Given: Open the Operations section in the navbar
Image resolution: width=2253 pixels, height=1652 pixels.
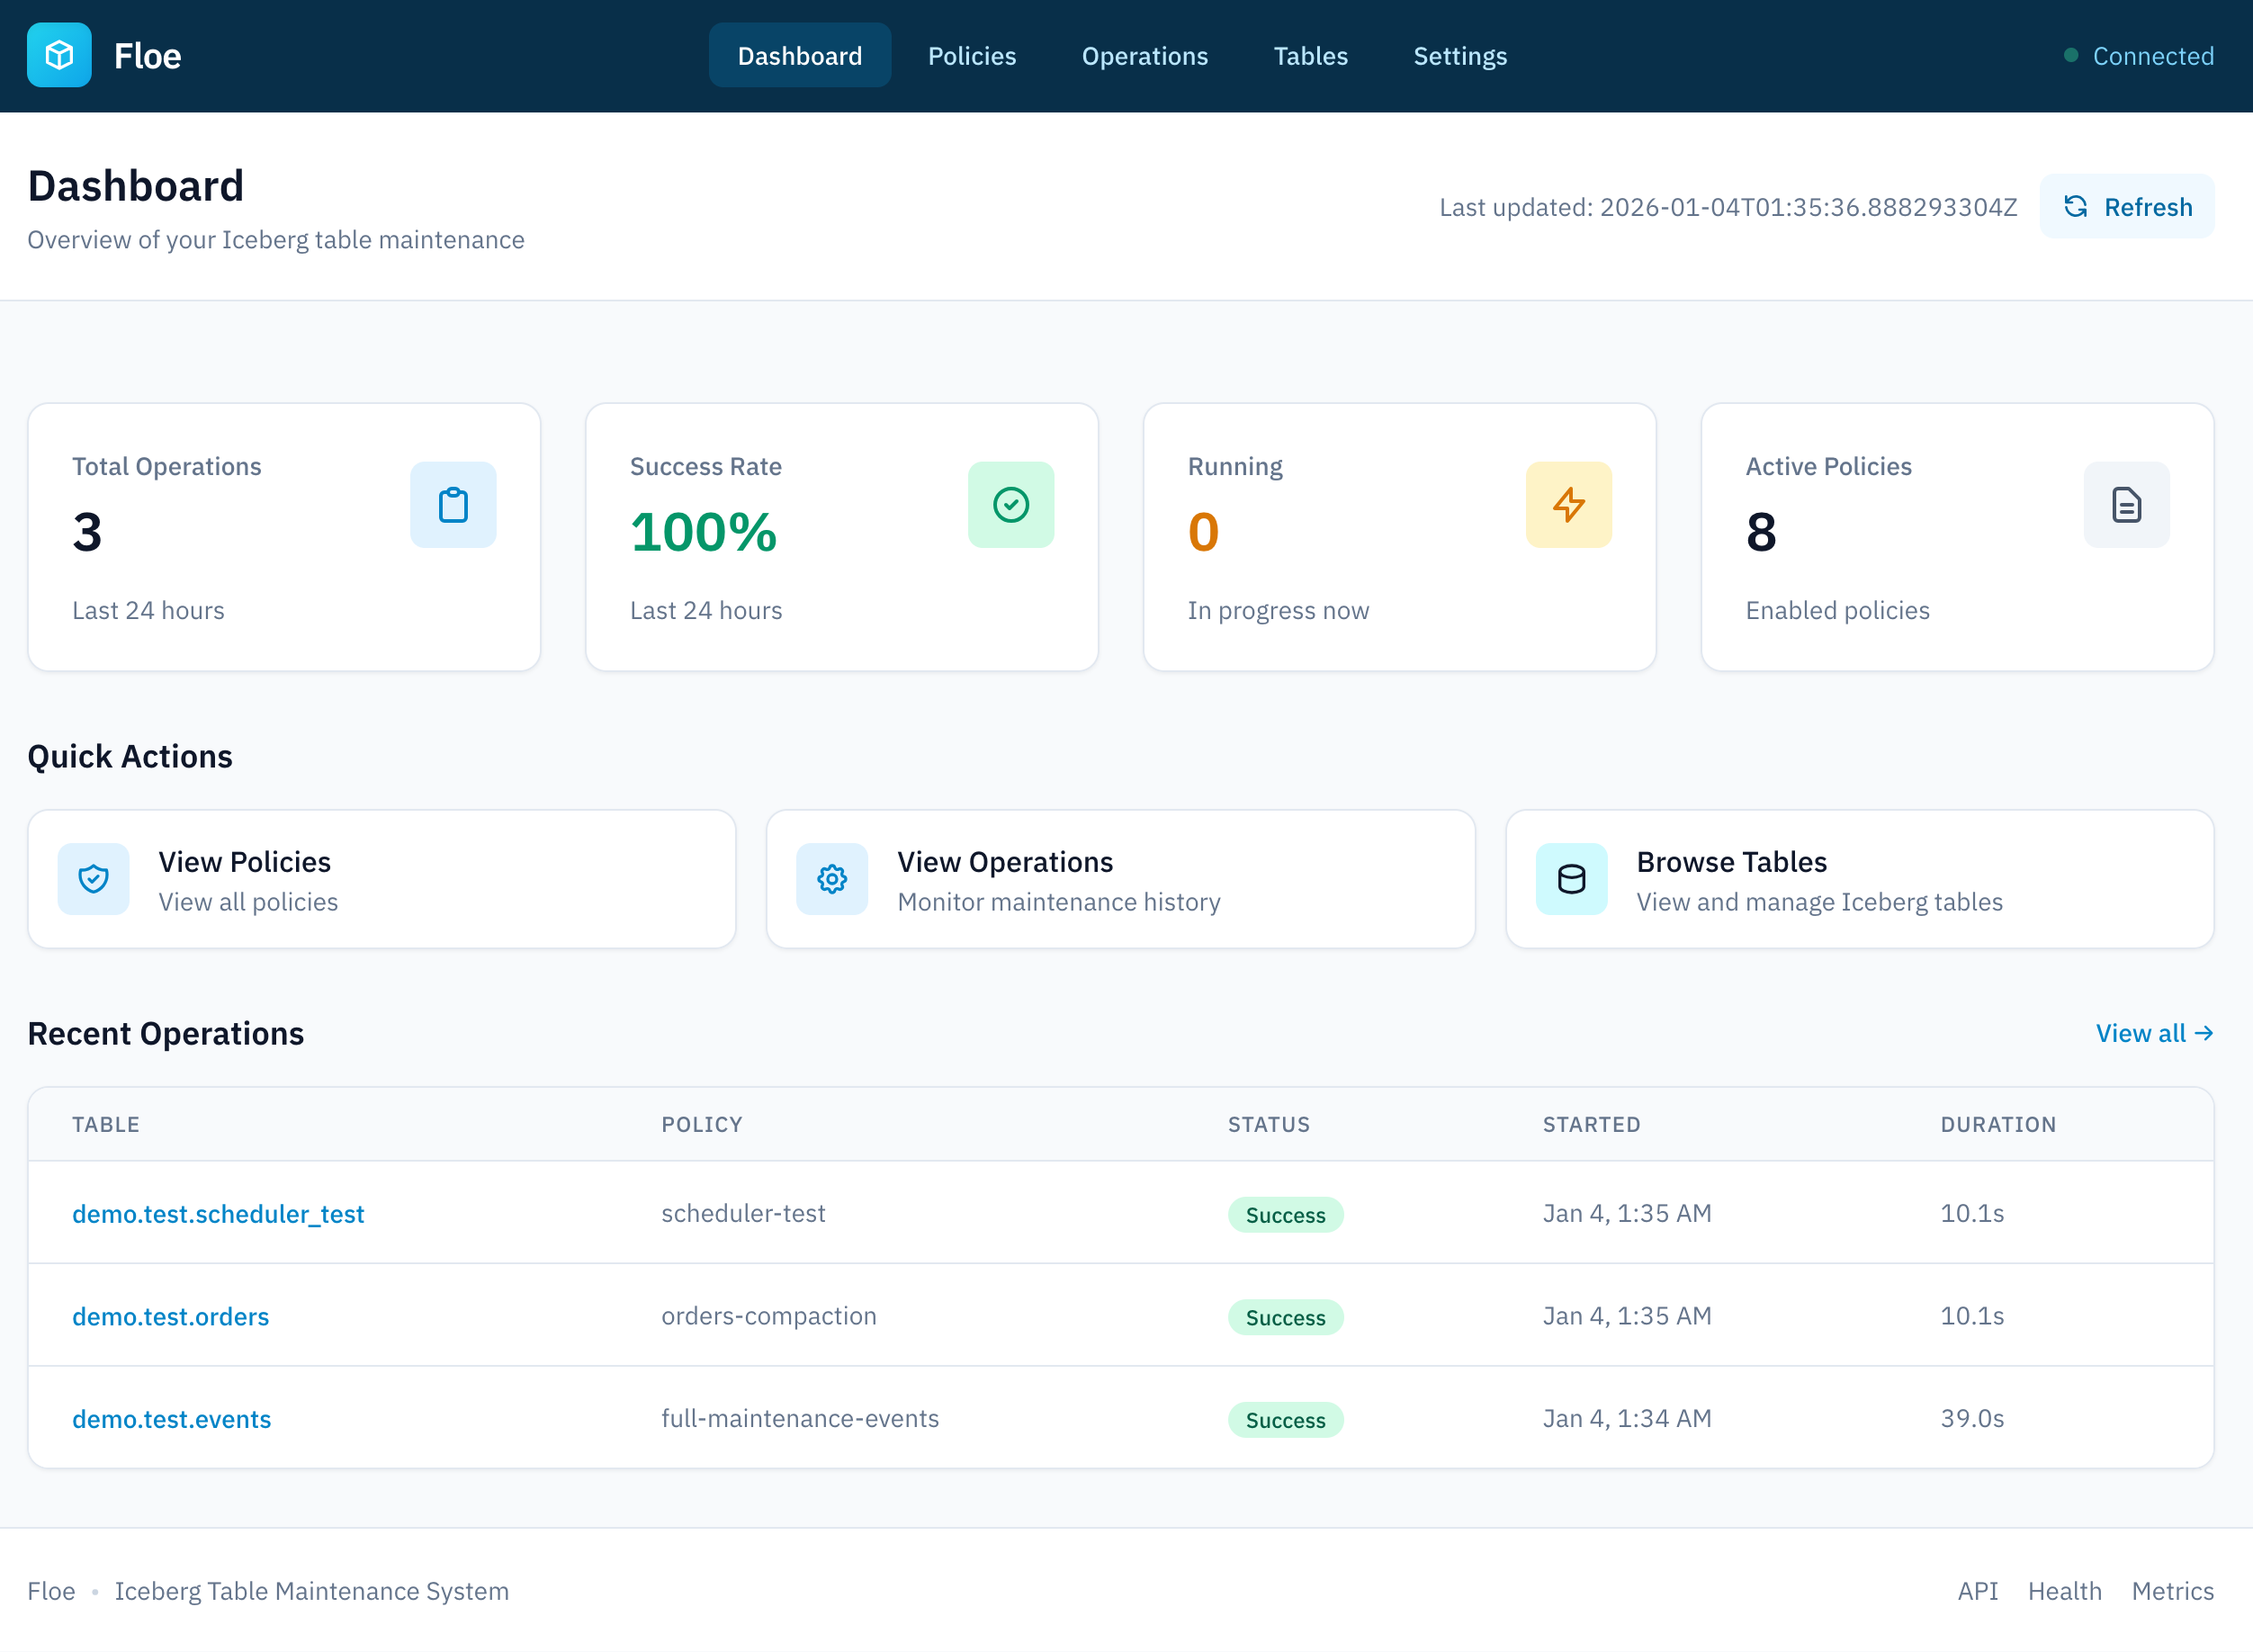Looking at the screenshot, I should (1144, 55).
